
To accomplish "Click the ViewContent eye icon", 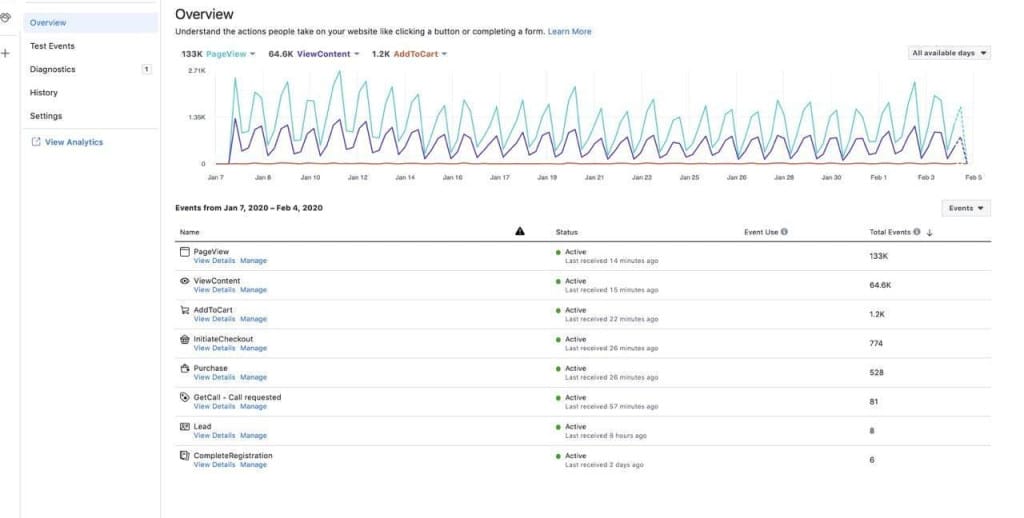I will (x=185, y=281).
